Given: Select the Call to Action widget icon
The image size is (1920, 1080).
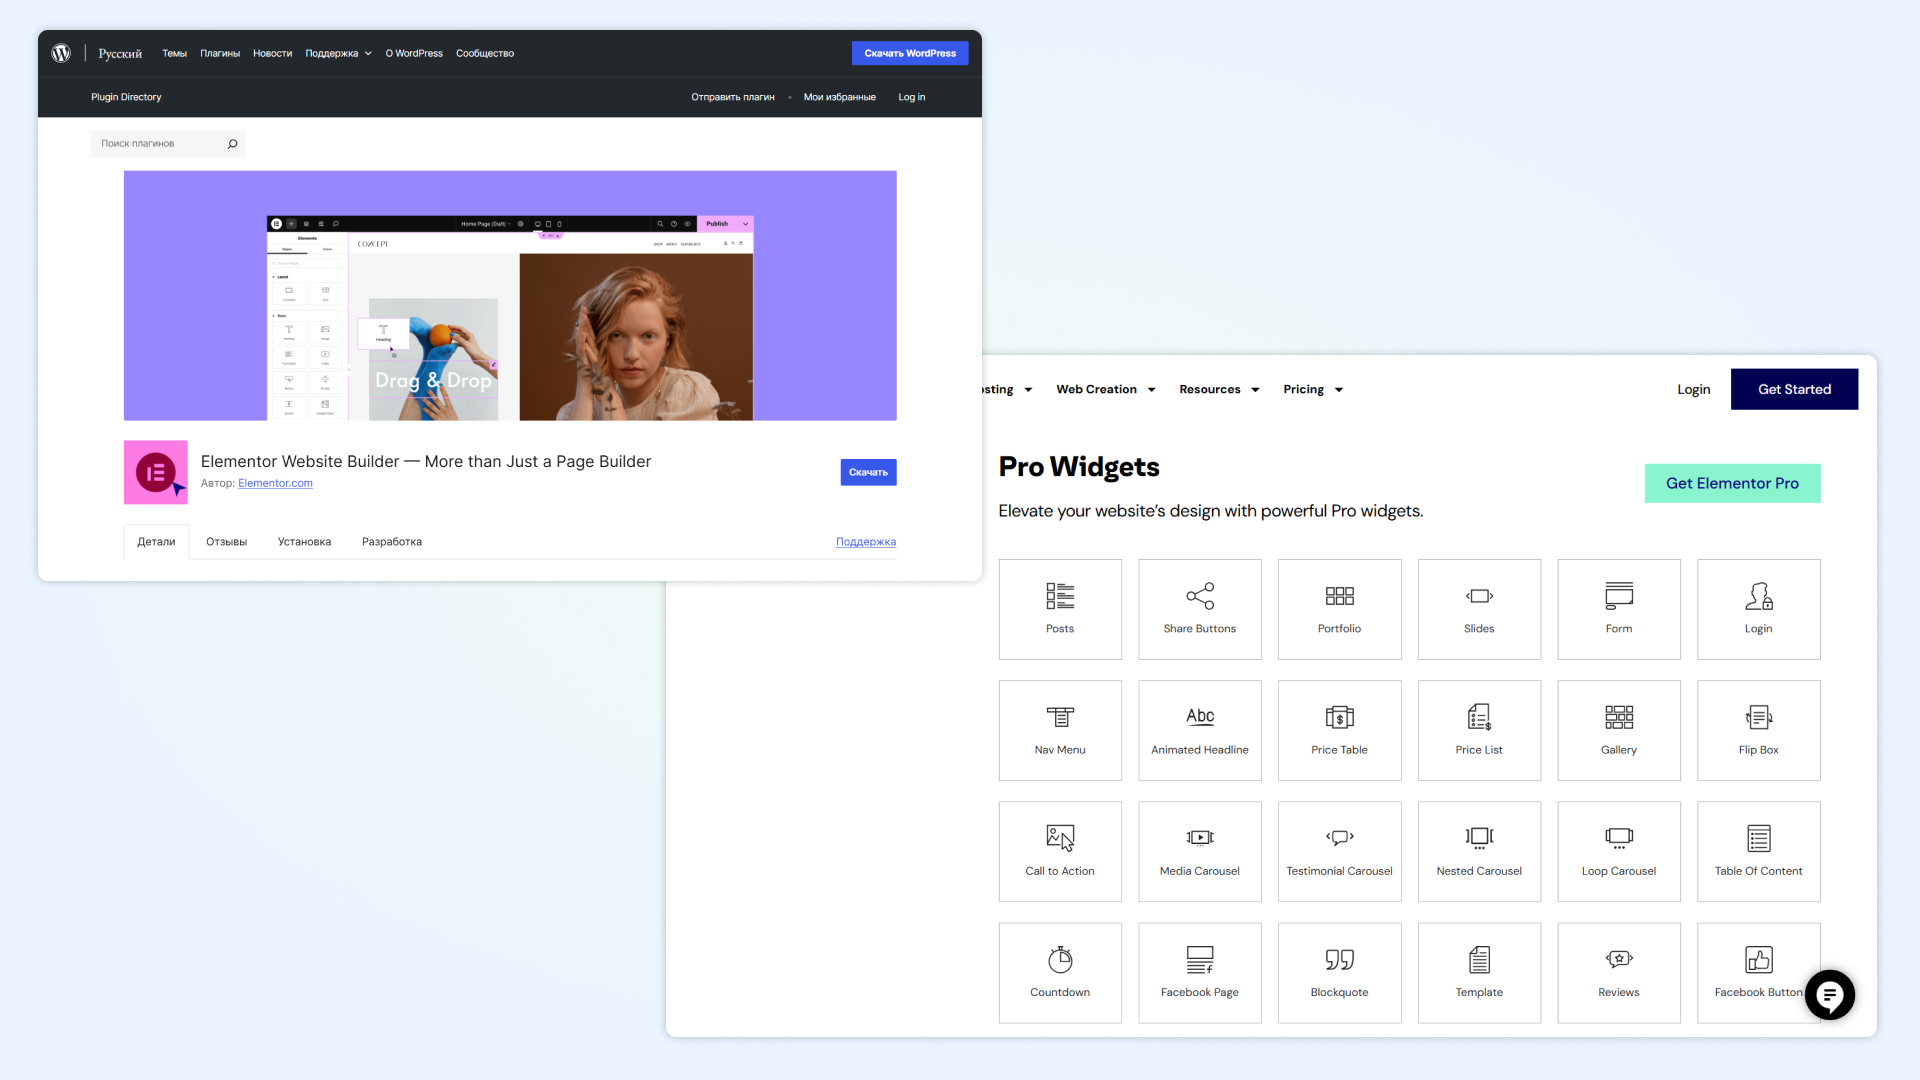Looking at the screenshot, I should coord(1060,838).
